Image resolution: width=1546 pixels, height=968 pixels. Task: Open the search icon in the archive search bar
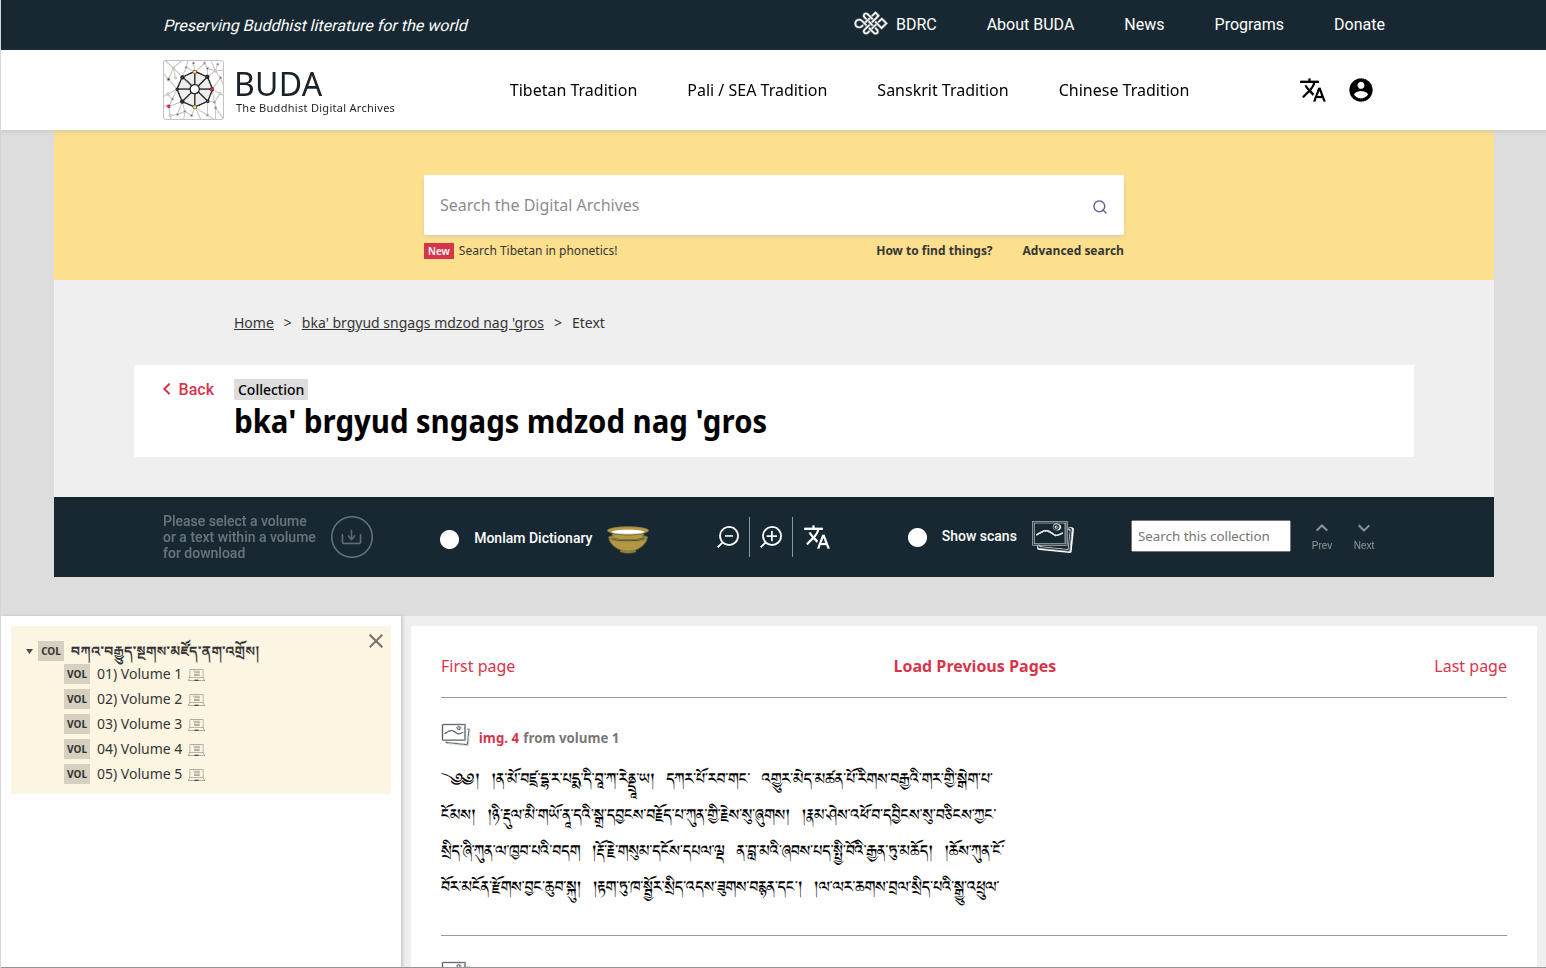[1099, 206]
